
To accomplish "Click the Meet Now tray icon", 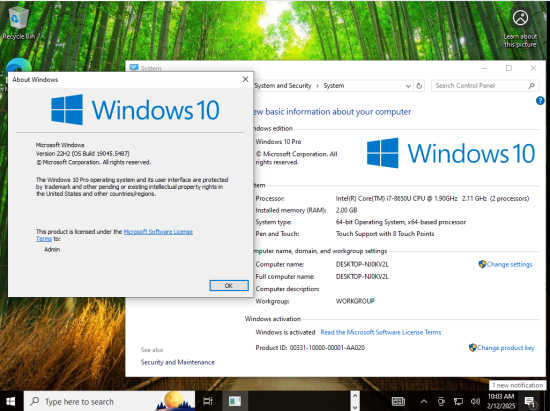I will point(441,402).
